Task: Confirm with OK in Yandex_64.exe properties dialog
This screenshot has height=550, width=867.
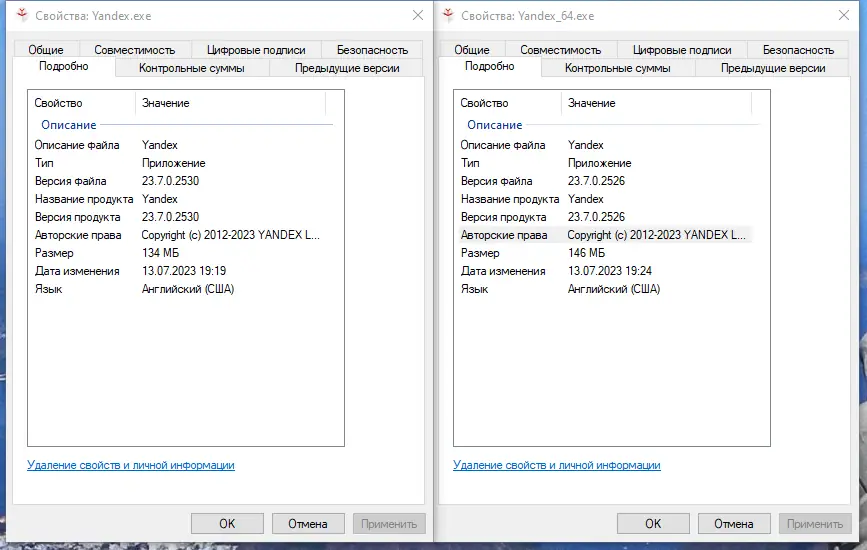Action: 653,523
